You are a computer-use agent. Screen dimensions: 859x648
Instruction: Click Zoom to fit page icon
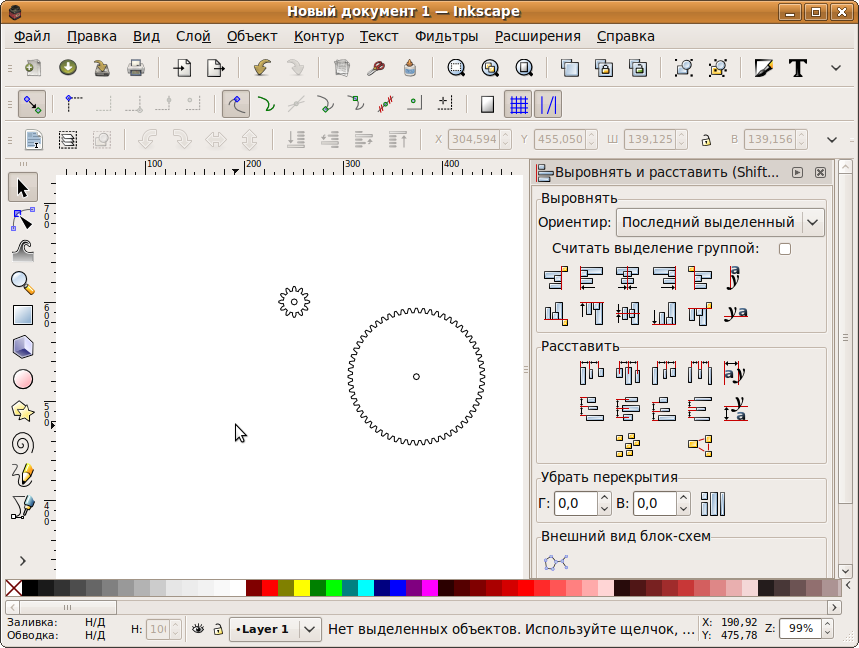click(x=524, y=68)
